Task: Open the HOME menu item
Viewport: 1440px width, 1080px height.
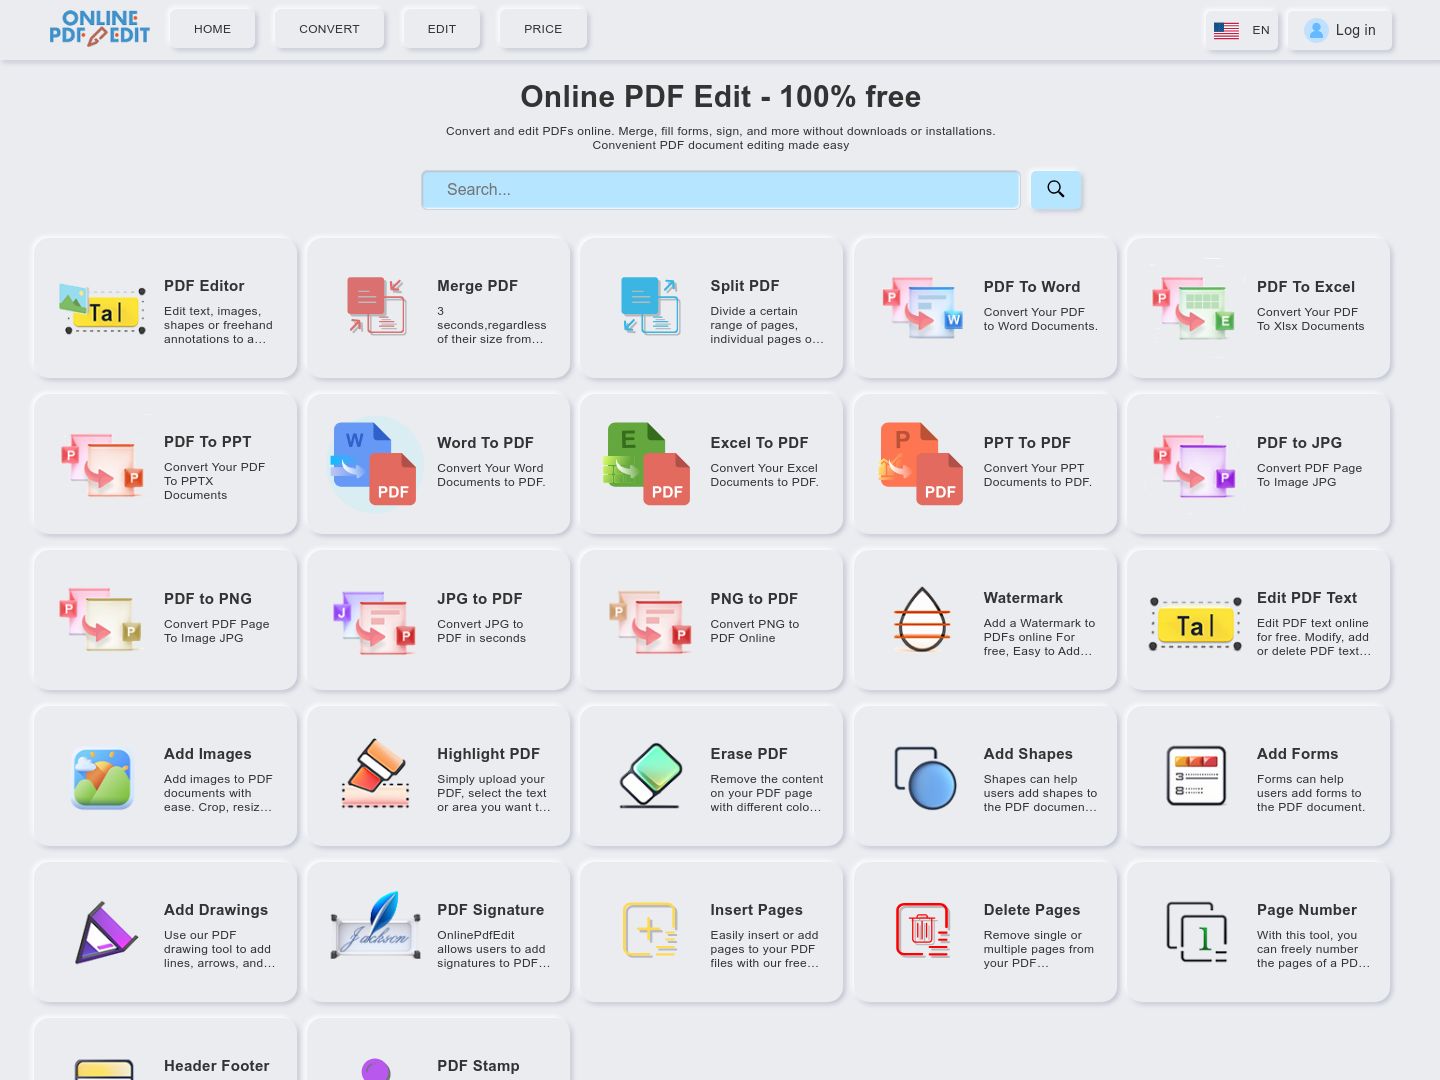Action: pyautogui.click(x=212, y=29)
